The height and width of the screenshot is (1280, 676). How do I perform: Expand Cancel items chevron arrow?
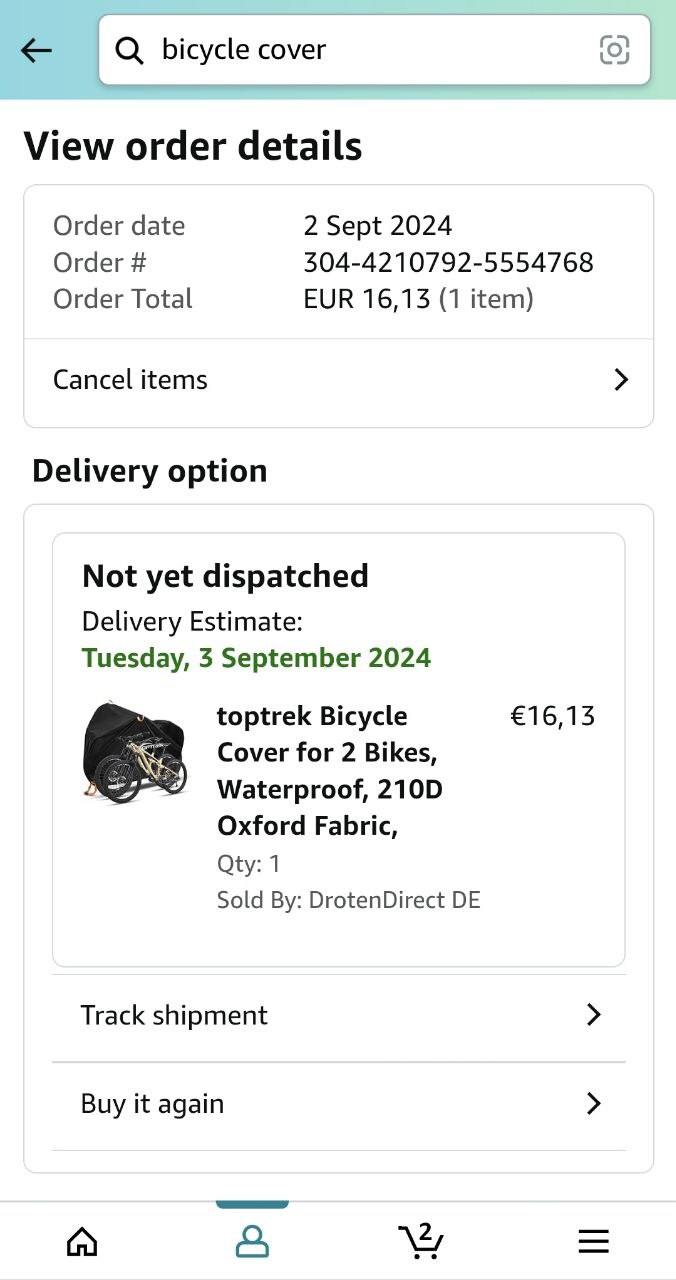621,380
